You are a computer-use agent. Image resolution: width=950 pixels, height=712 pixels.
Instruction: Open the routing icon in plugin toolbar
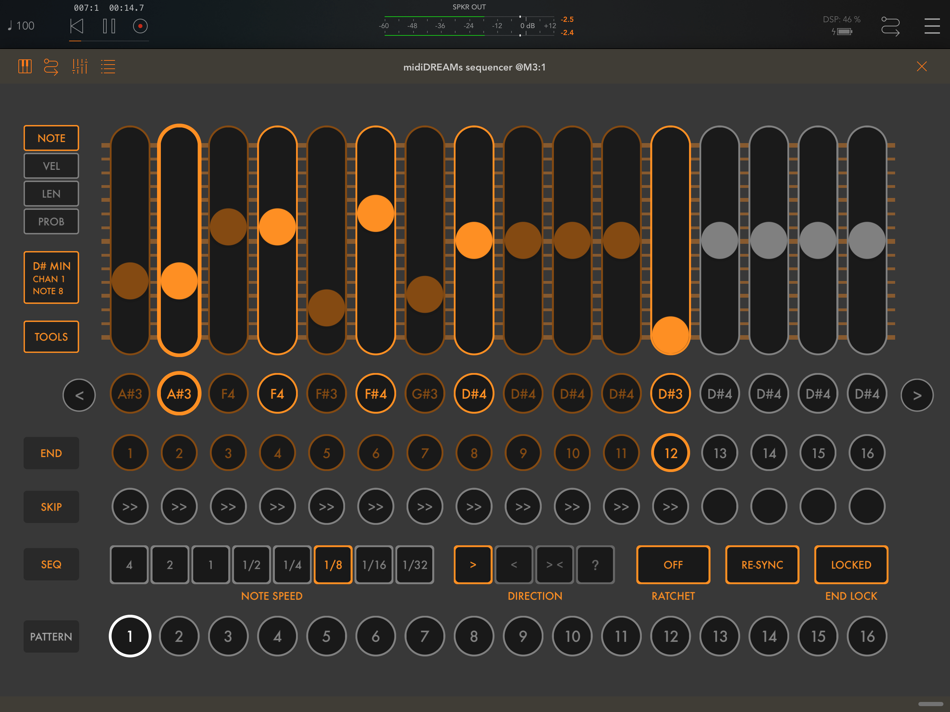51,67
